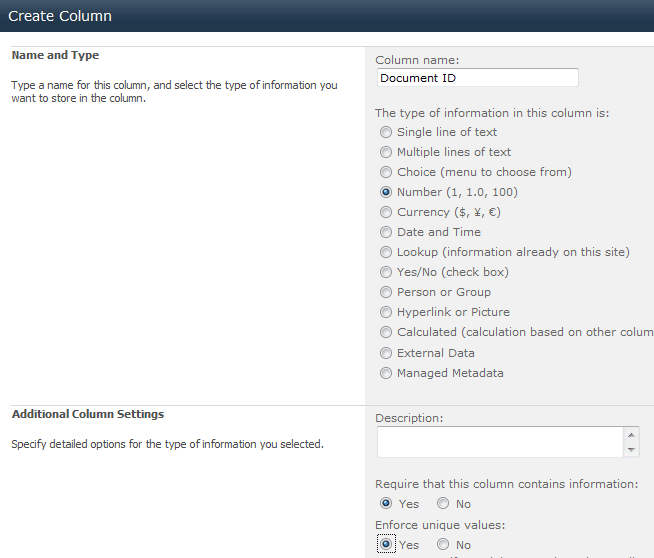Select Choice (menu to choose from) type

tap(386, 172)
